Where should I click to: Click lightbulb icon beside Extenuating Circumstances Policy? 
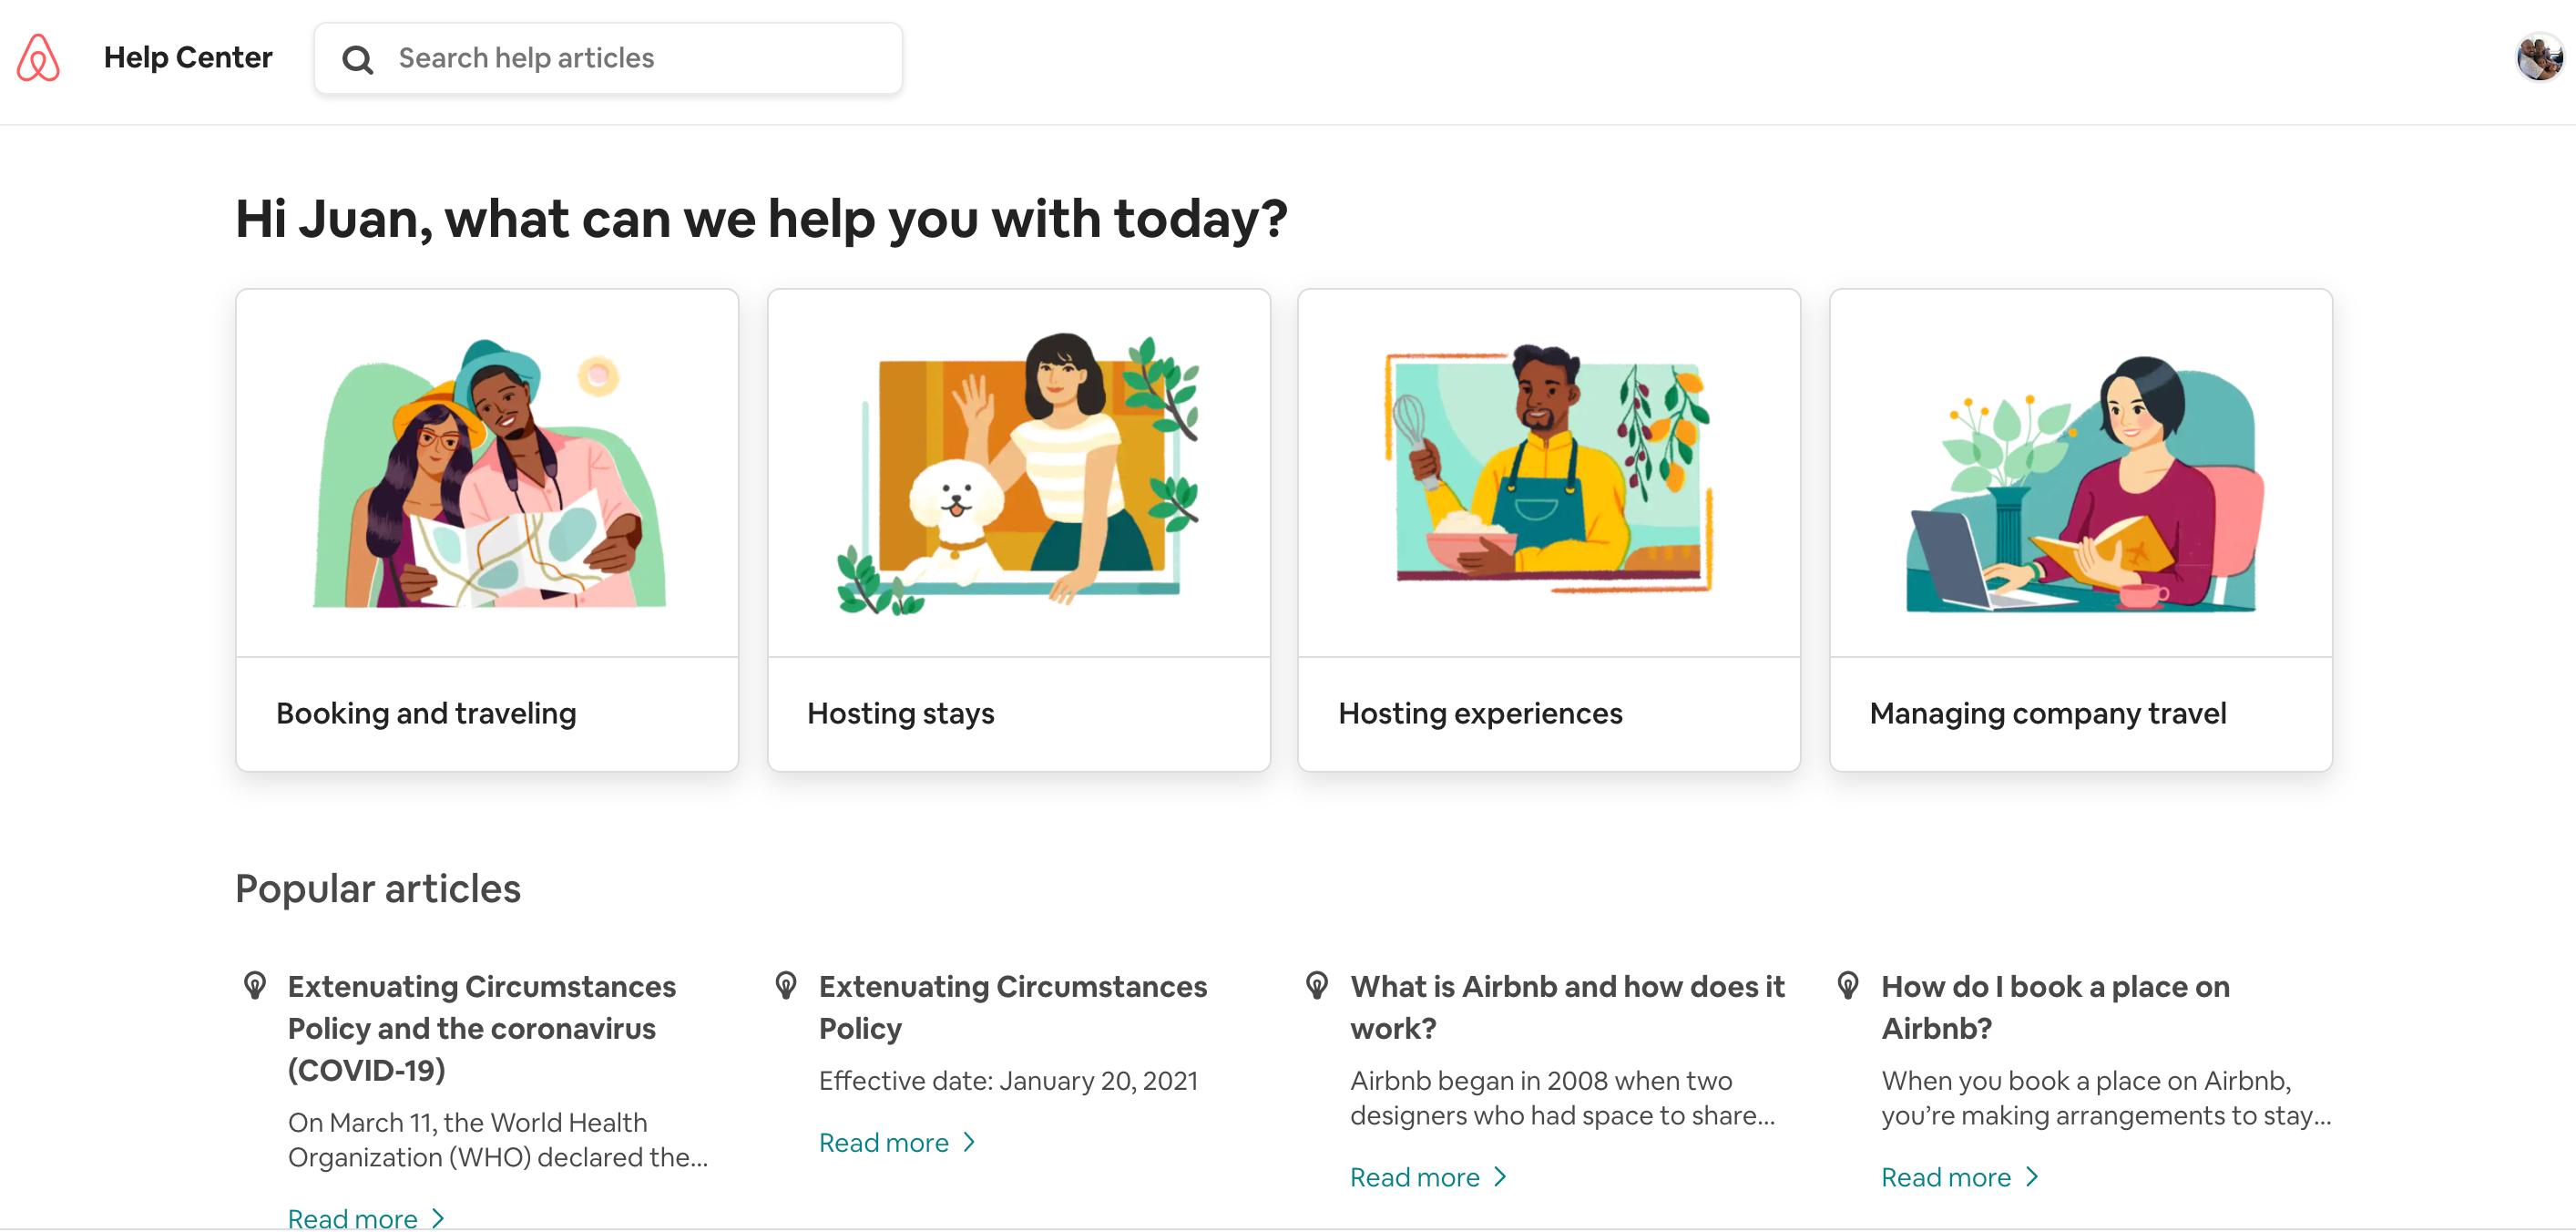pos(786,986)
